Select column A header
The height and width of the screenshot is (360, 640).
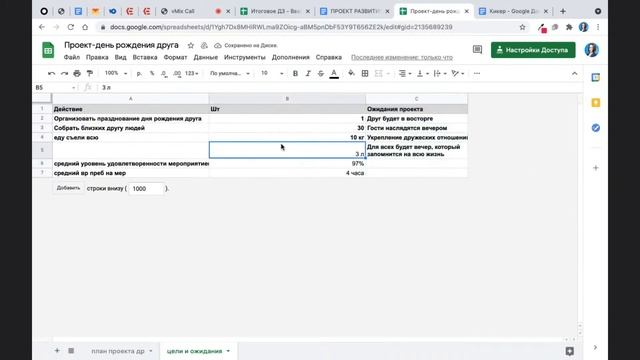(x=131, y=99)
